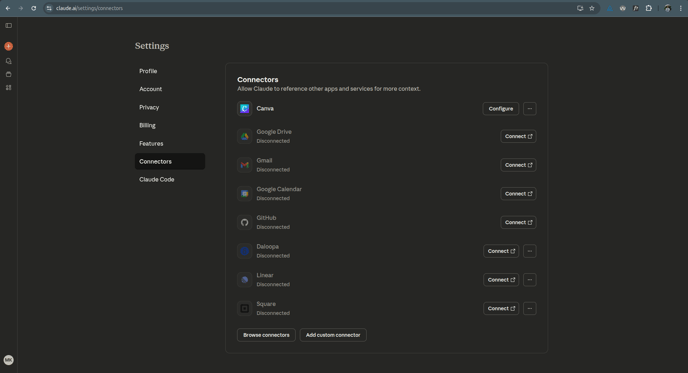Connect Google Drive
The width and height of the screenshot is (688, 373).
coord(518,136)
